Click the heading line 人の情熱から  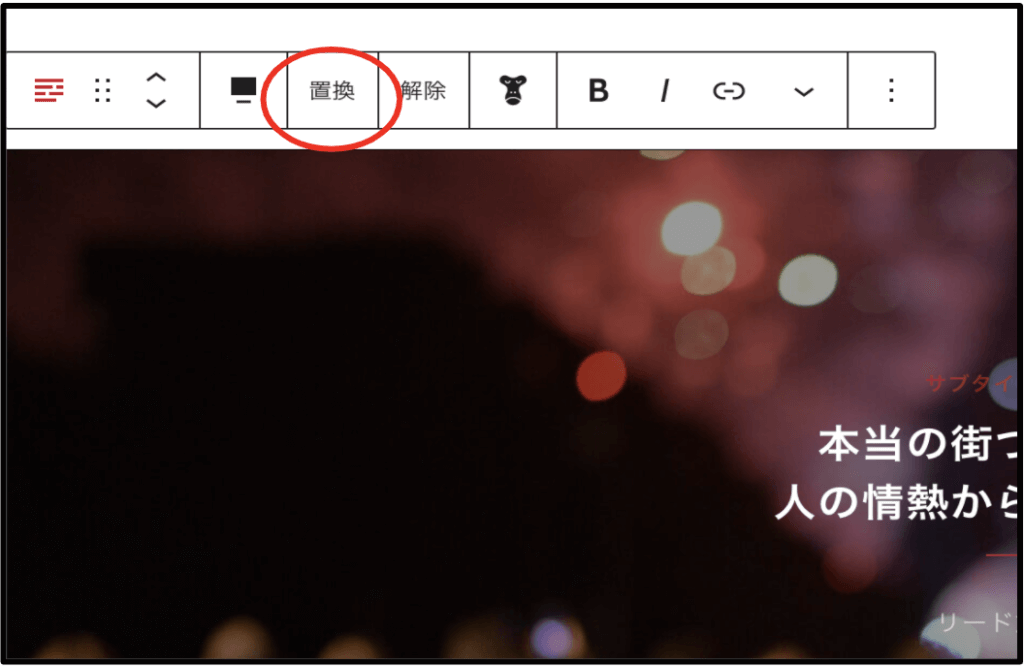pos(896,502)
